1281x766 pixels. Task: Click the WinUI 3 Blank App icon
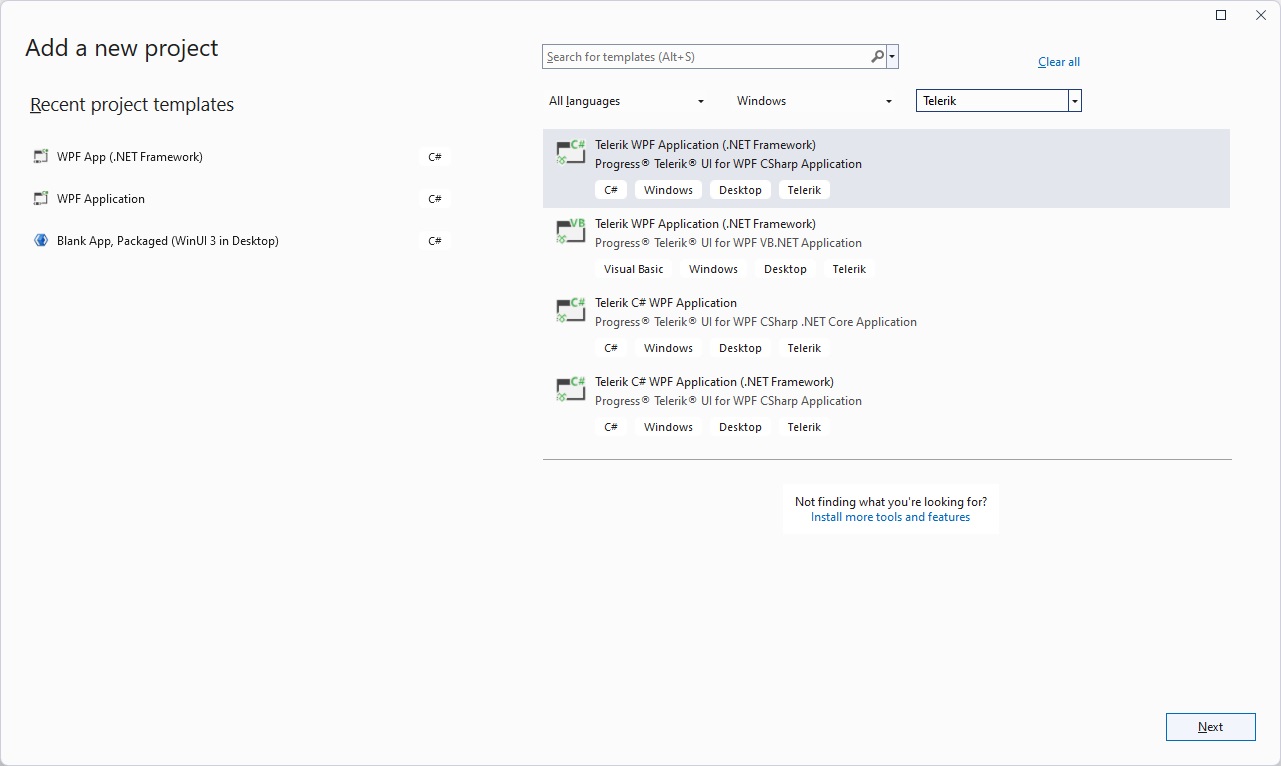(x=40, y=240)
